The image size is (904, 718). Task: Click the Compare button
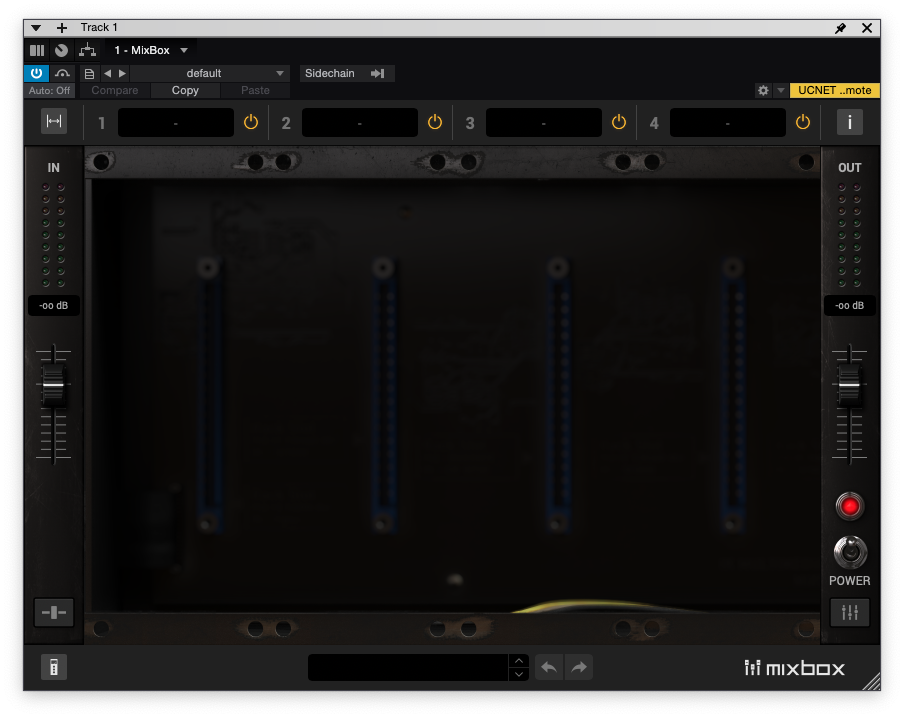pyautogui.click(x=115, y=91)
